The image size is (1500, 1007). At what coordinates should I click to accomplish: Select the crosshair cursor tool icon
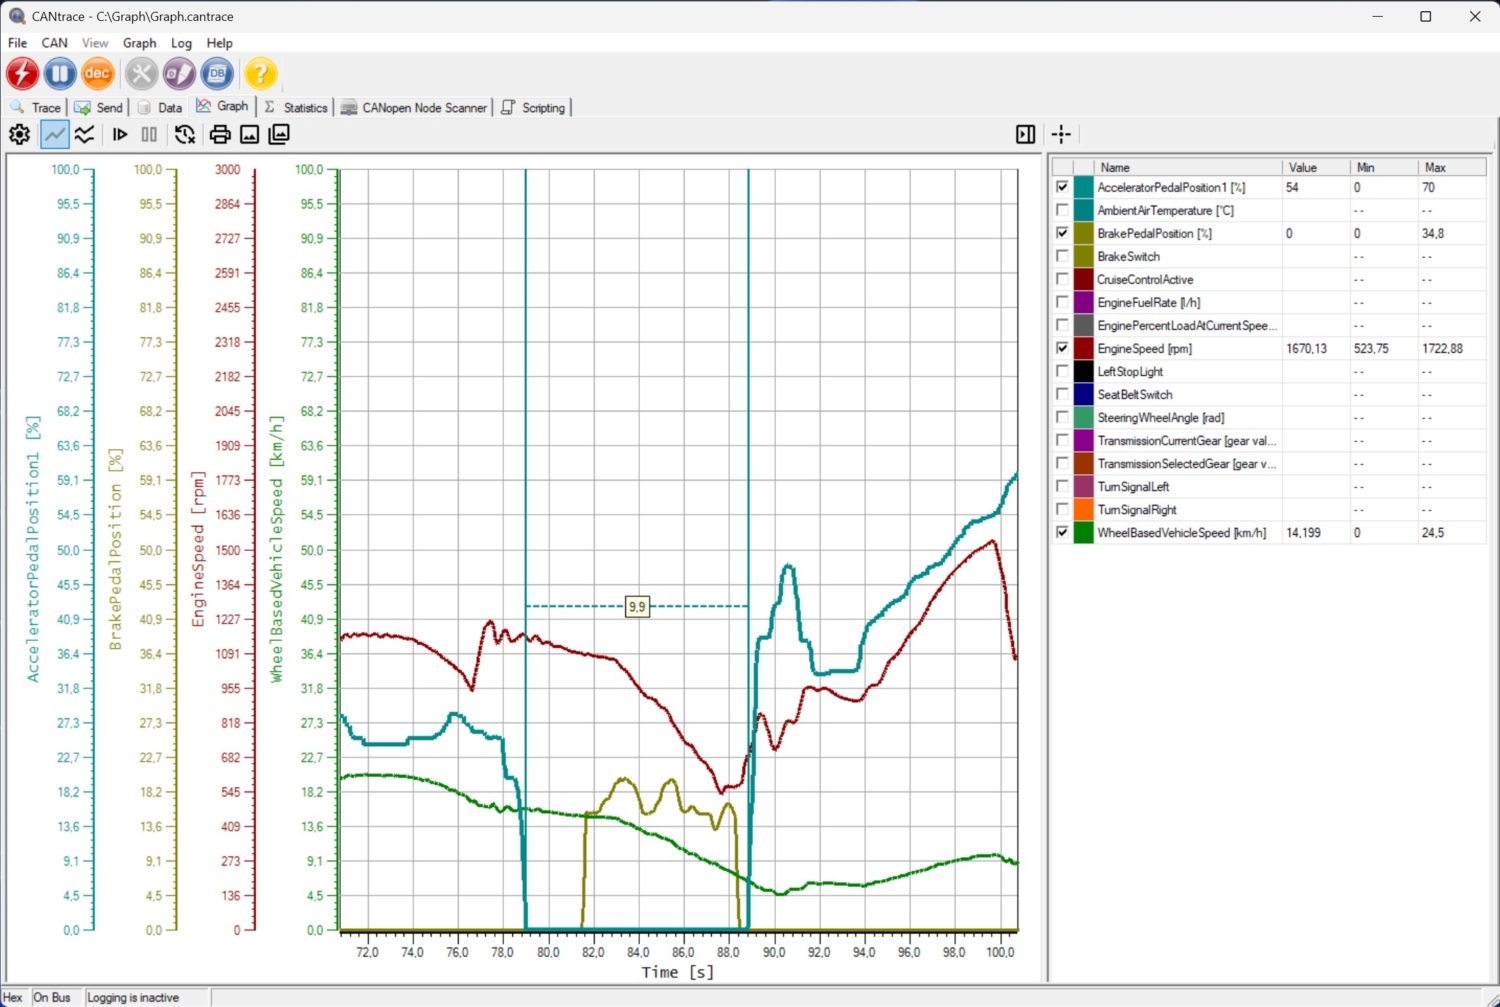[1061, 134]
